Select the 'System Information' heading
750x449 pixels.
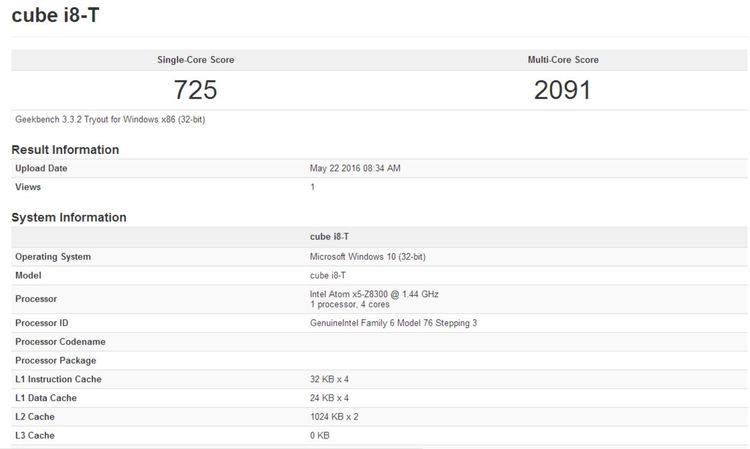coord(69,218)
